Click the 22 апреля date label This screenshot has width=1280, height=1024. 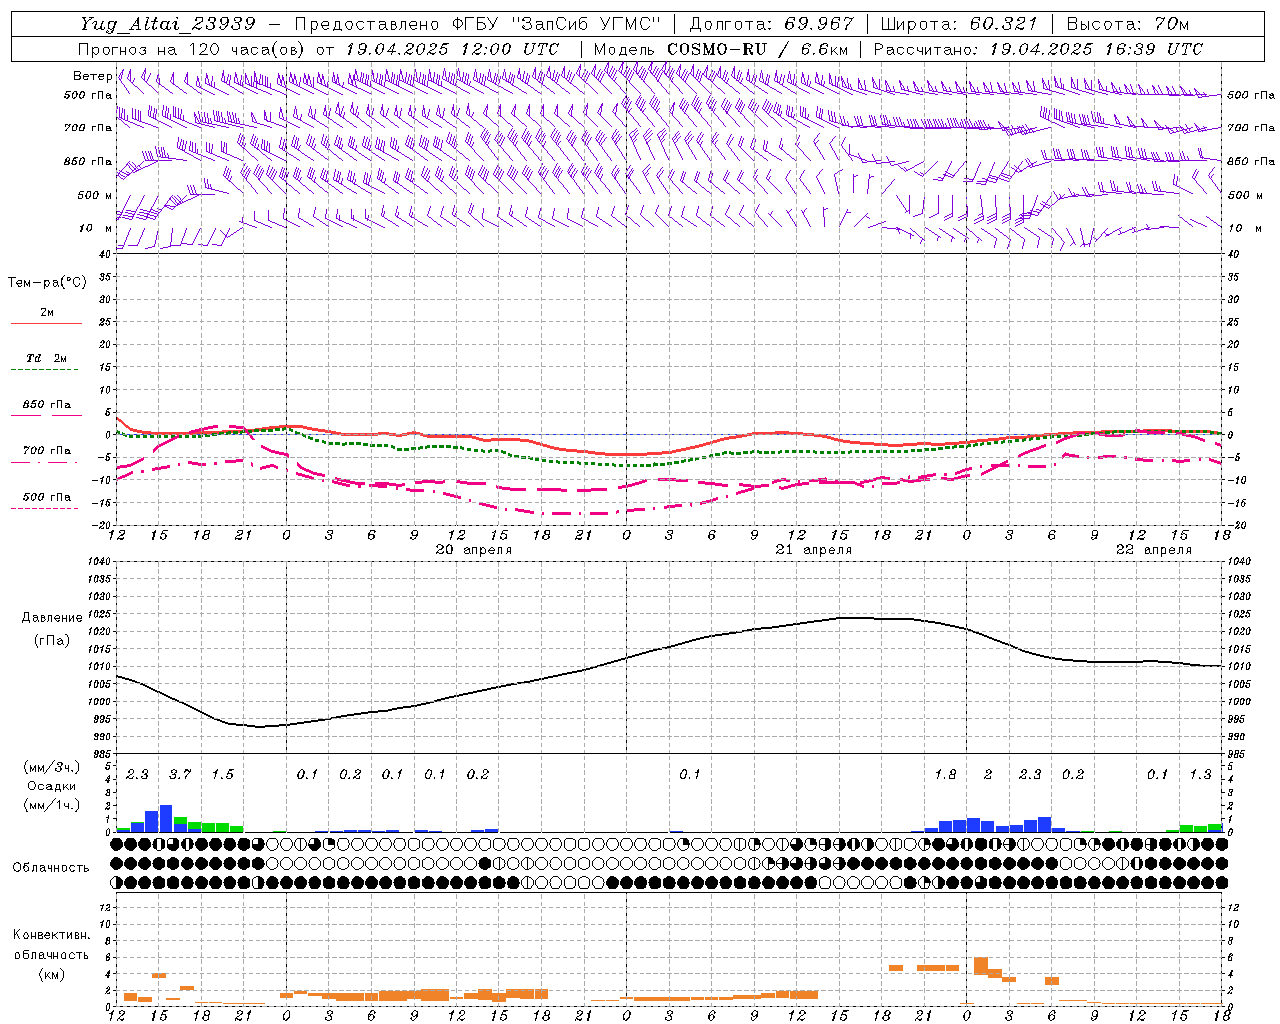point(1154,550)
